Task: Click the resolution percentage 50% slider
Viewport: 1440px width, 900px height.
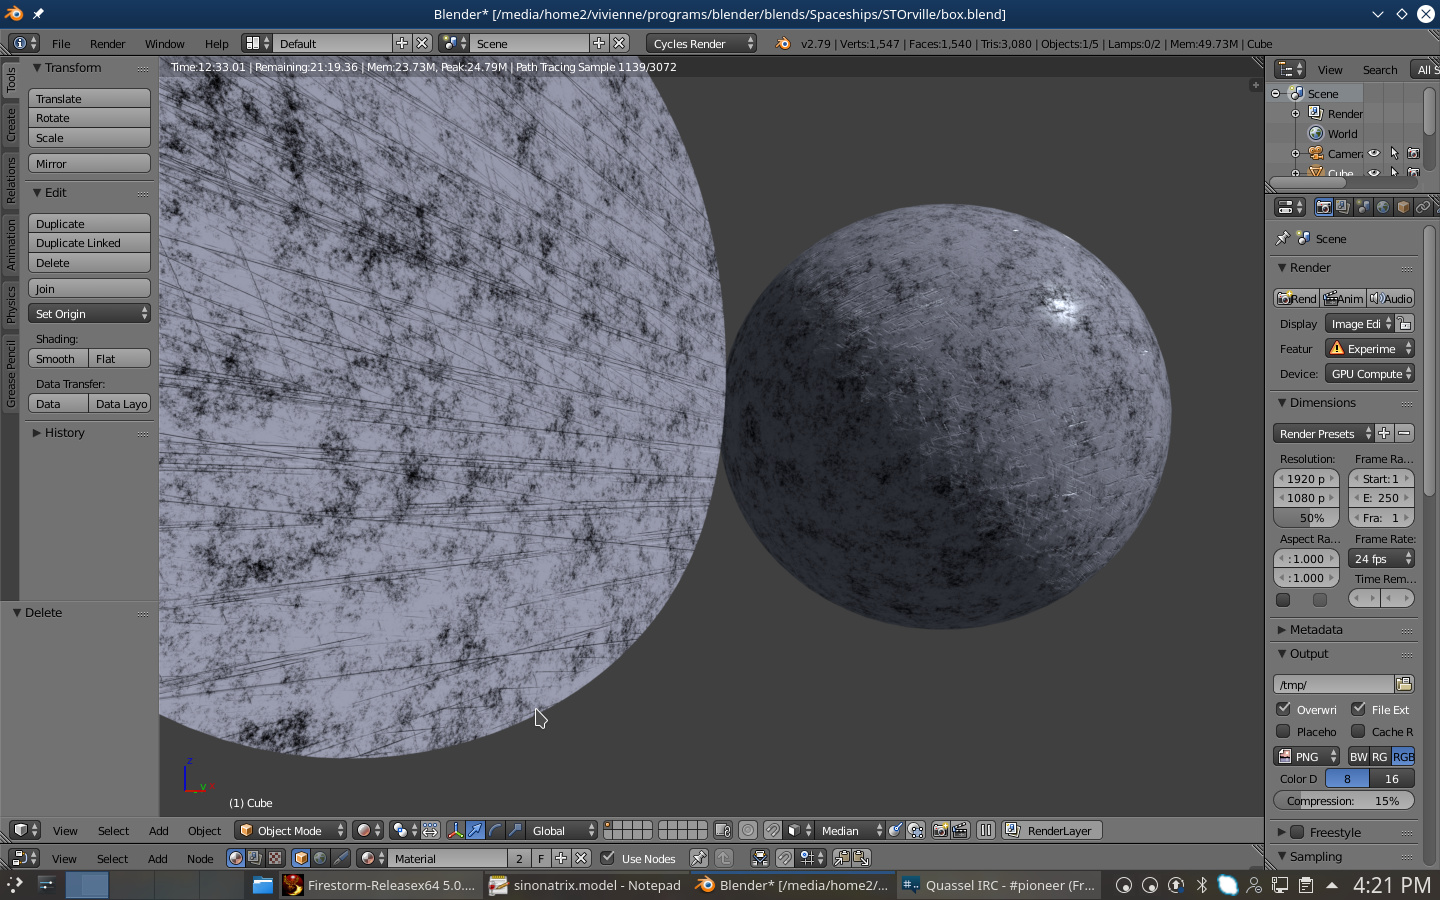Action: click(x=1306, y=518)
